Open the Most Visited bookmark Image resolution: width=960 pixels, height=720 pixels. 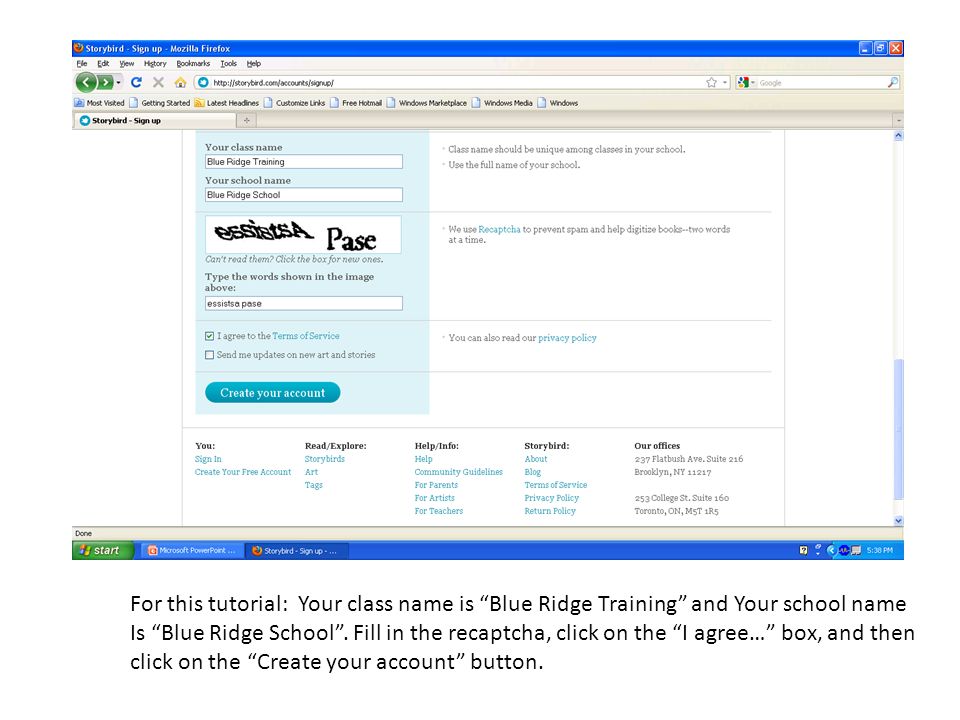pyautogui.click(x=99, y=103)
